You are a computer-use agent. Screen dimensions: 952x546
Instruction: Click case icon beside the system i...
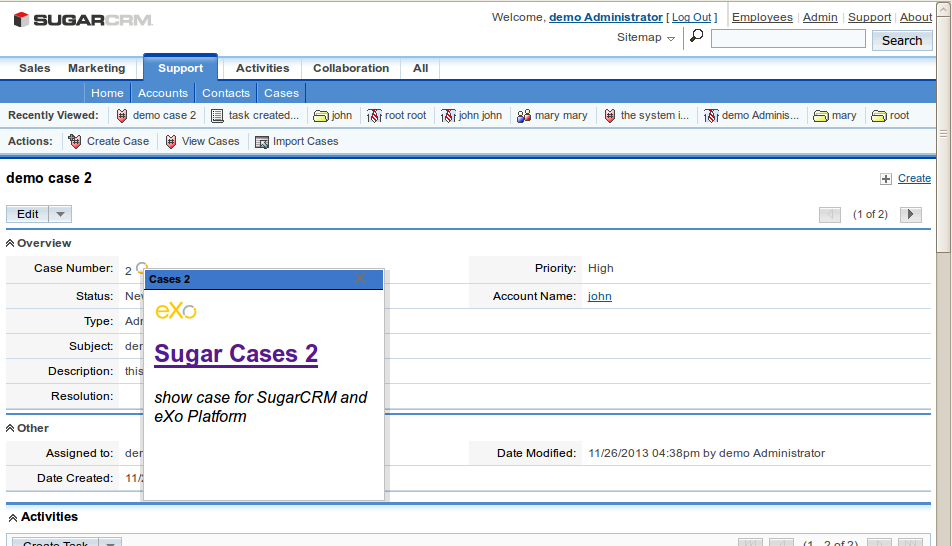tap(610, 115)
